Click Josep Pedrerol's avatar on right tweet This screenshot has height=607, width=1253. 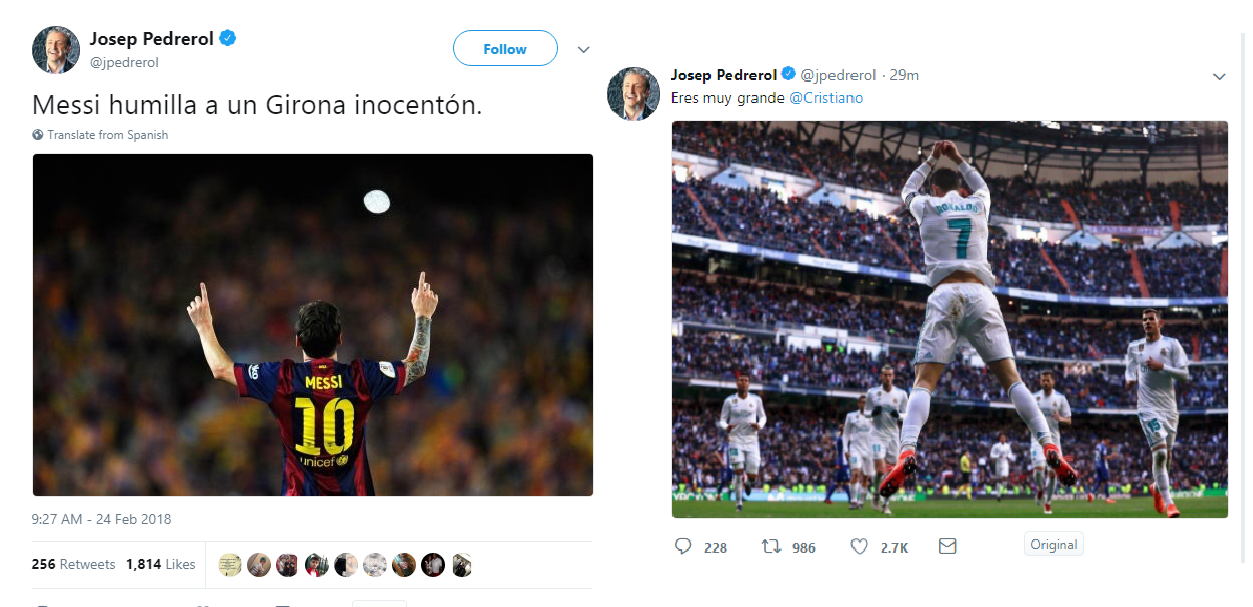633,94
